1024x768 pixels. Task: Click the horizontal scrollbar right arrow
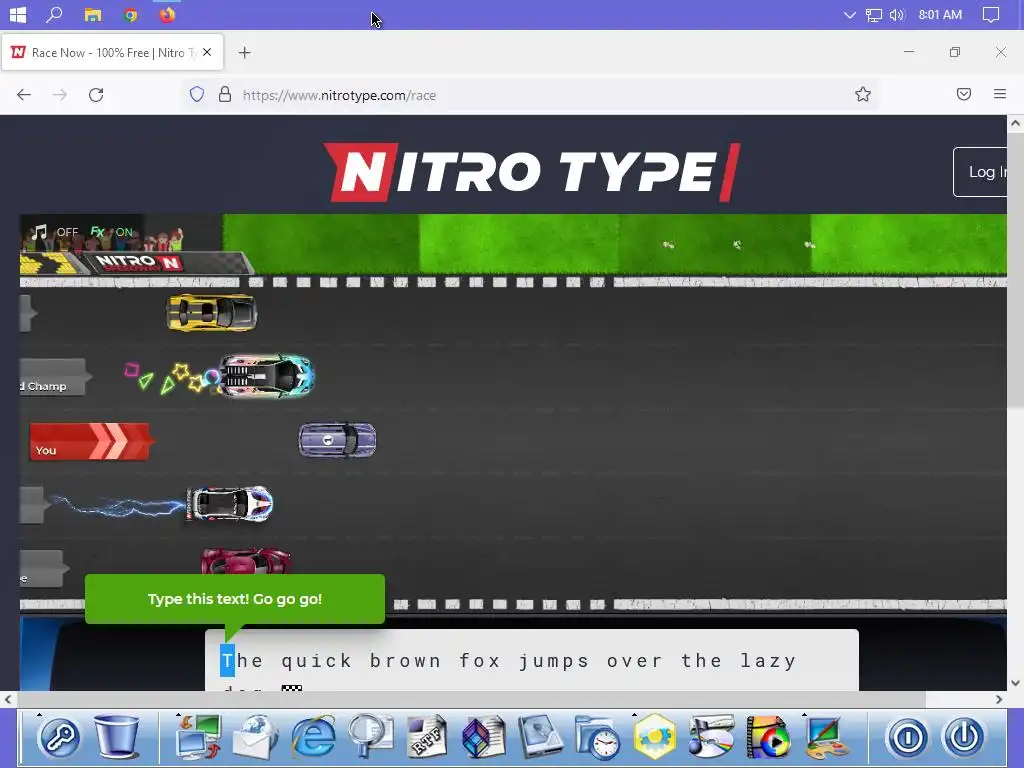tap(999, 699)
